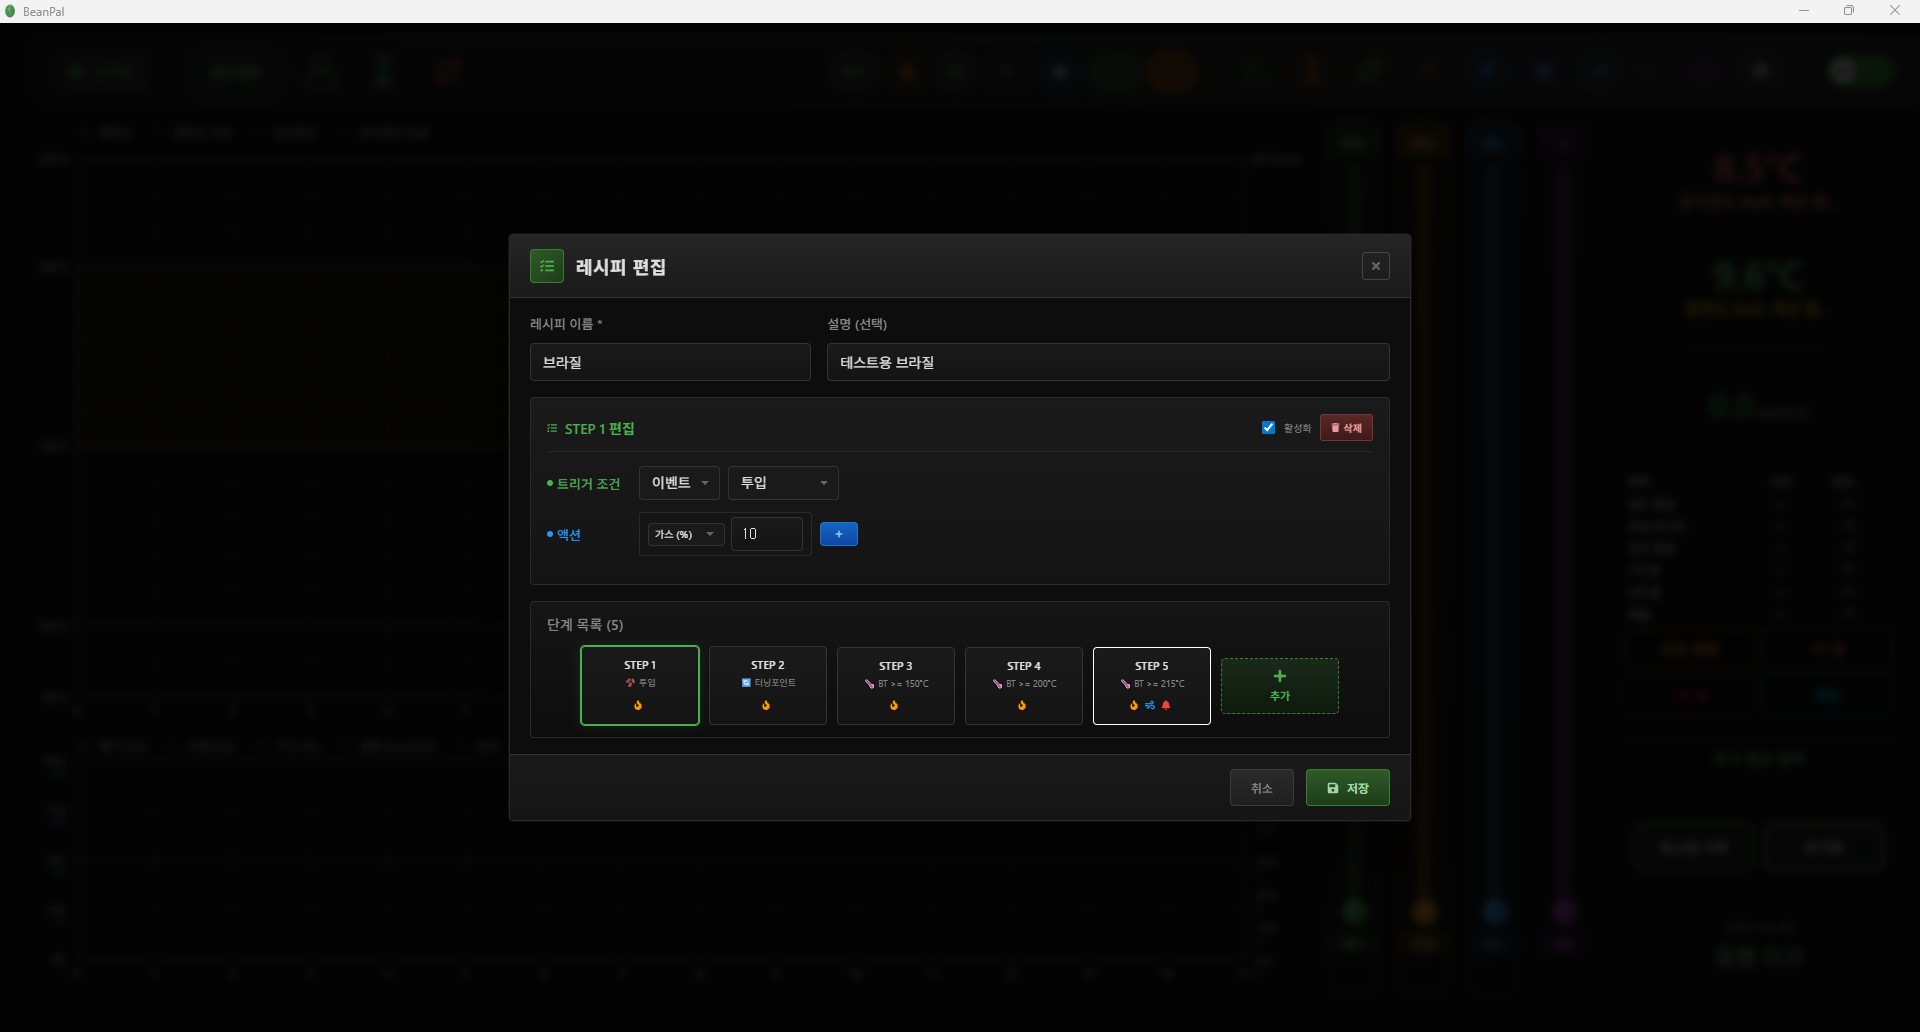This screenshot has height=1032, width=1920.
Task: Click the red bell icon on STEP 5
Action: [x=1166, y=706]
